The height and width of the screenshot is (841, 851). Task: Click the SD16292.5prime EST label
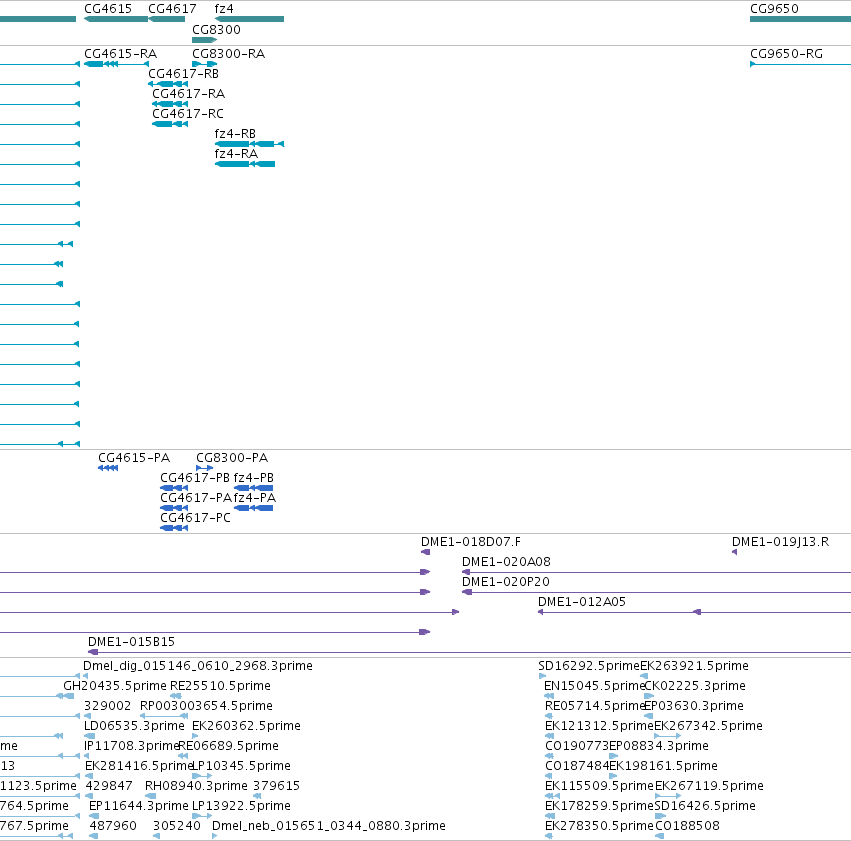click(589, 666)
